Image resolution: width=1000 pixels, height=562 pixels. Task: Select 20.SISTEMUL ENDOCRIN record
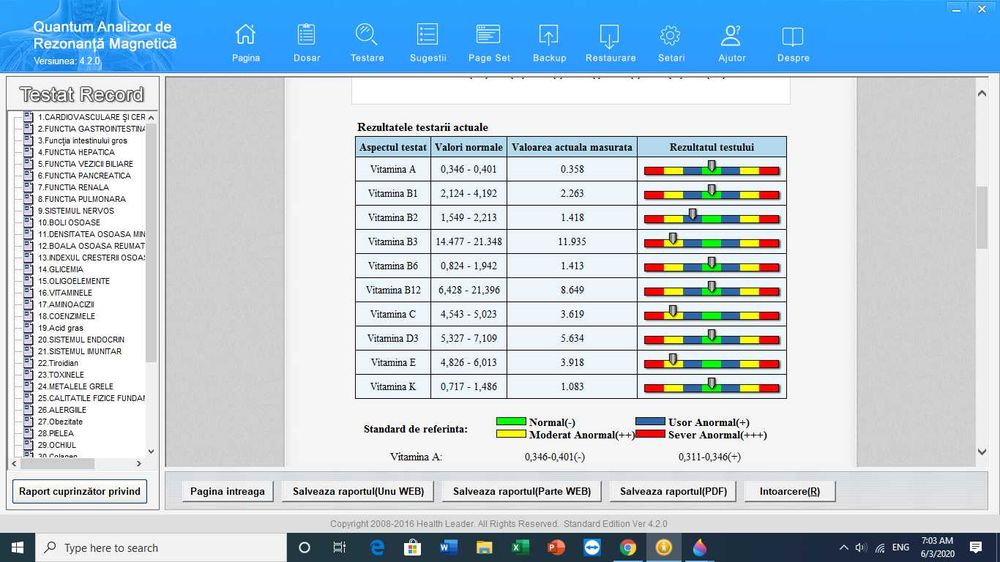[81, 340]
